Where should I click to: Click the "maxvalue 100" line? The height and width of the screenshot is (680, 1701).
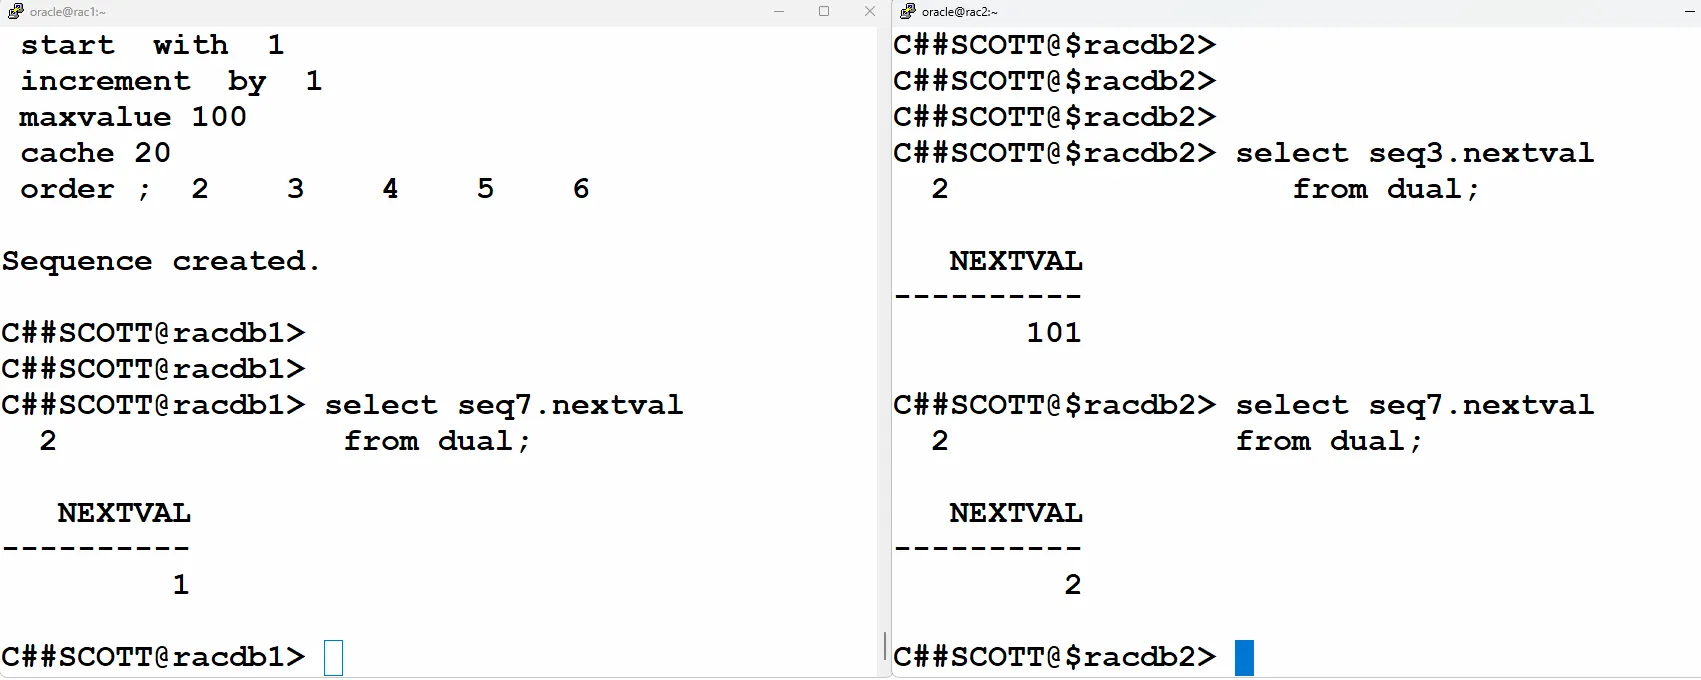point(133,118)
